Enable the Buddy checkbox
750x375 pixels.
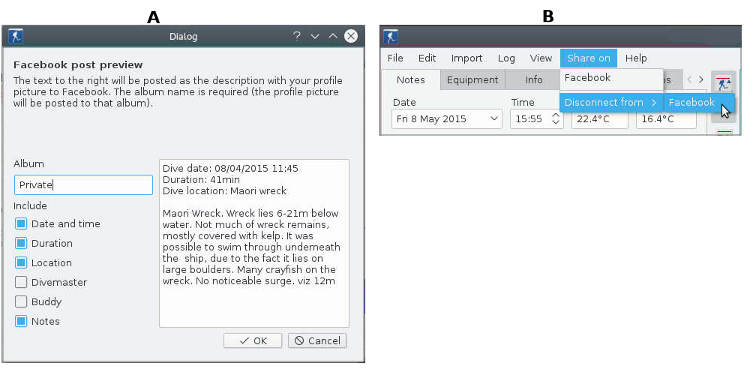coord(21,302)
